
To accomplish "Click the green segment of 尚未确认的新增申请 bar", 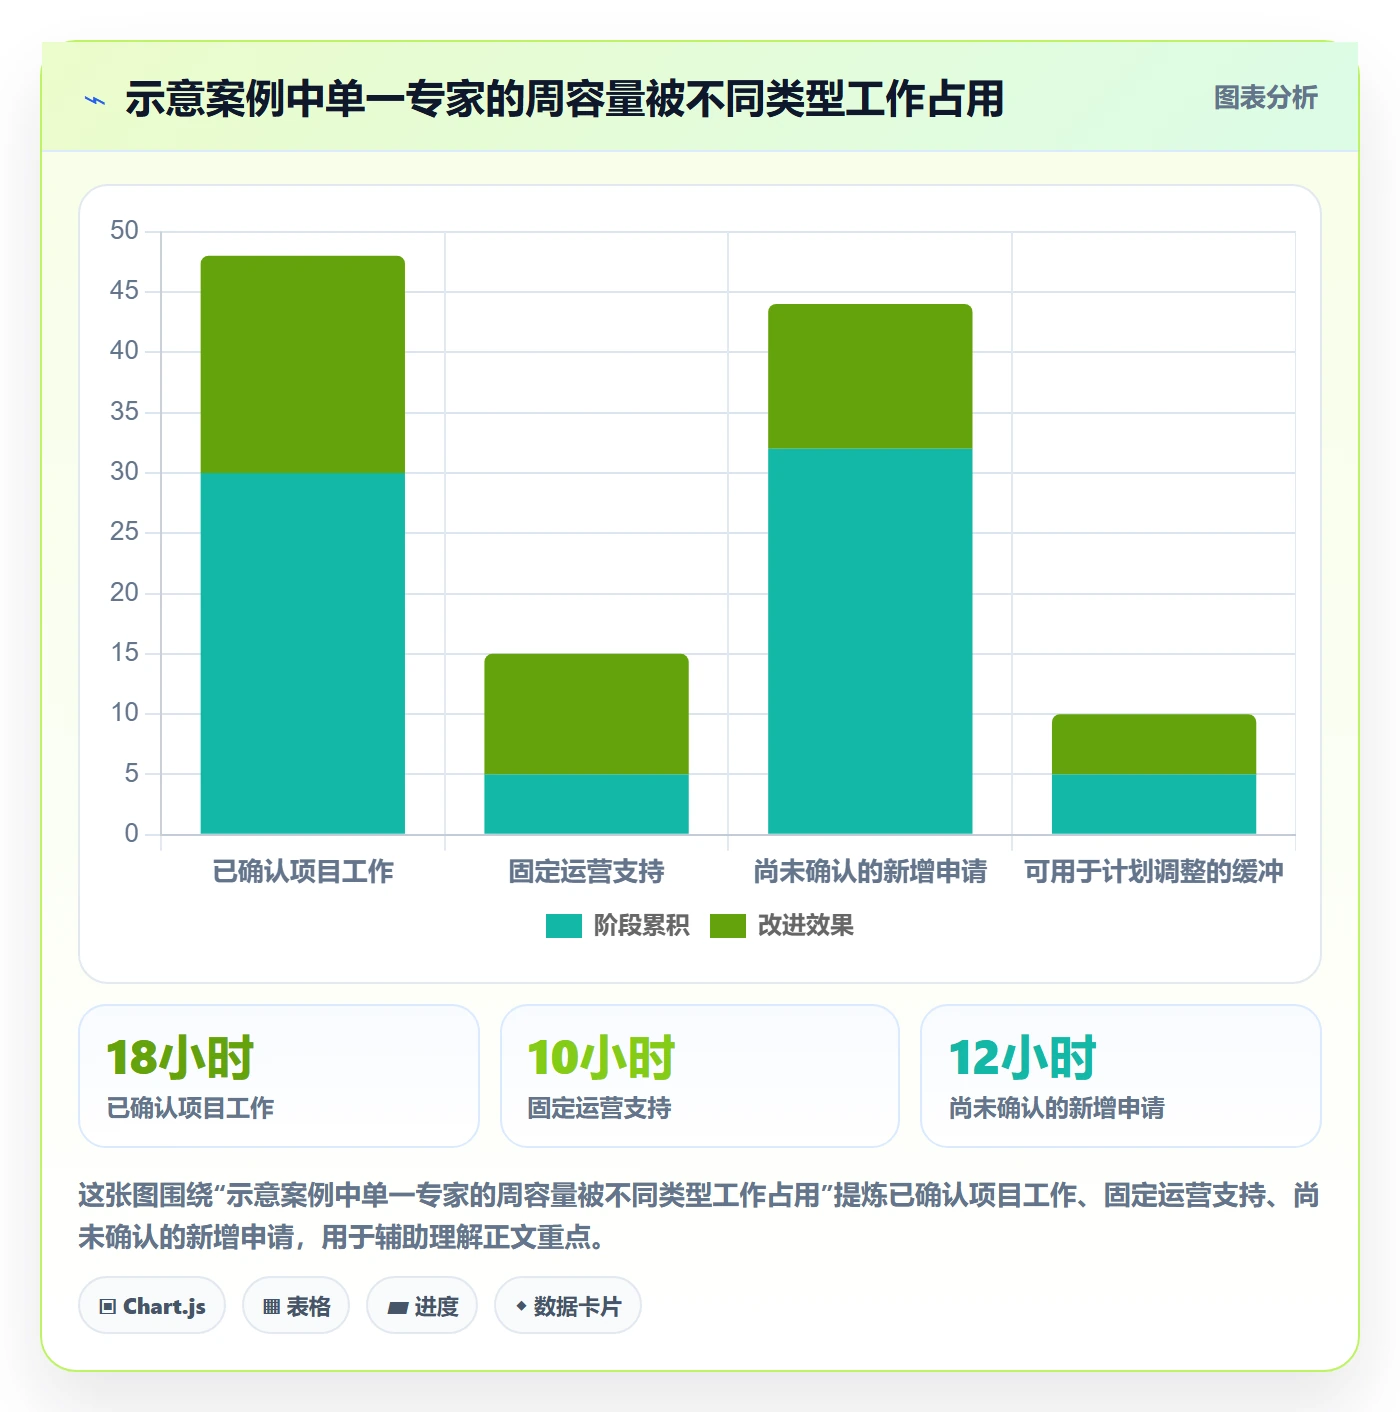I will pyautogui.click(x=870, y=376).
